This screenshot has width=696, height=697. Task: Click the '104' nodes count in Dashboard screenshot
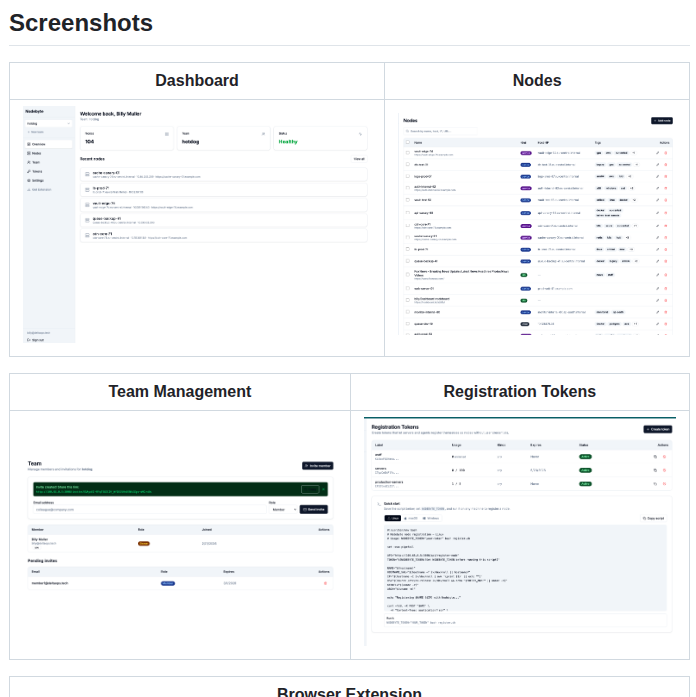point(89,141)
